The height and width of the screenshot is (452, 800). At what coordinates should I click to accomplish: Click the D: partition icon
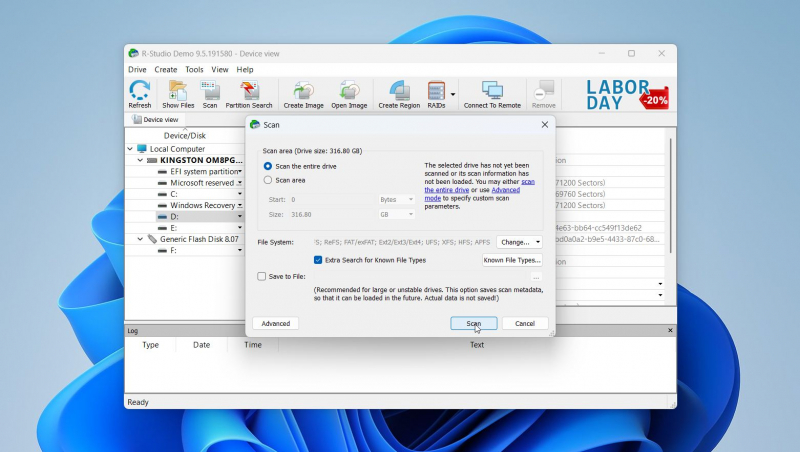coord(162,217)
